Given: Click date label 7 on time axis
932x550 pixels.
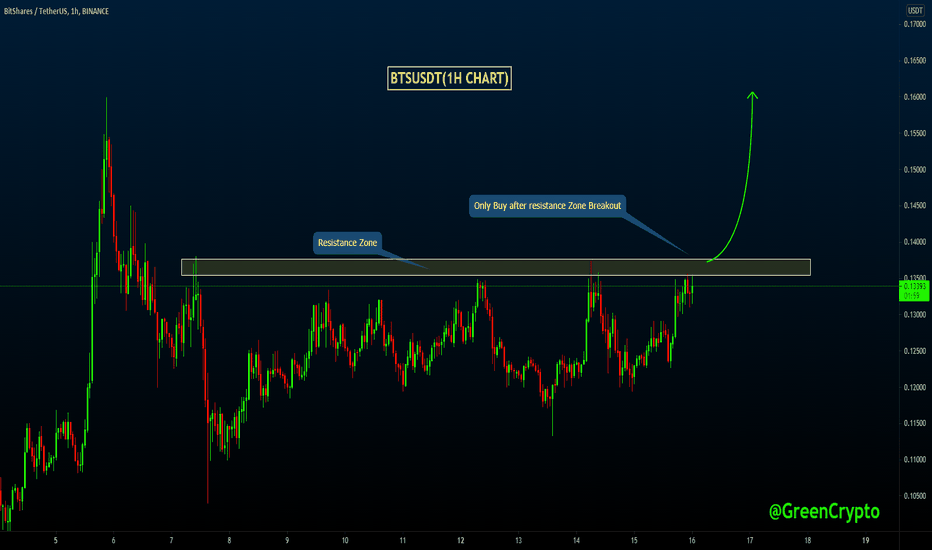Looking at the screenshot, I should click(x=171, y=540).
